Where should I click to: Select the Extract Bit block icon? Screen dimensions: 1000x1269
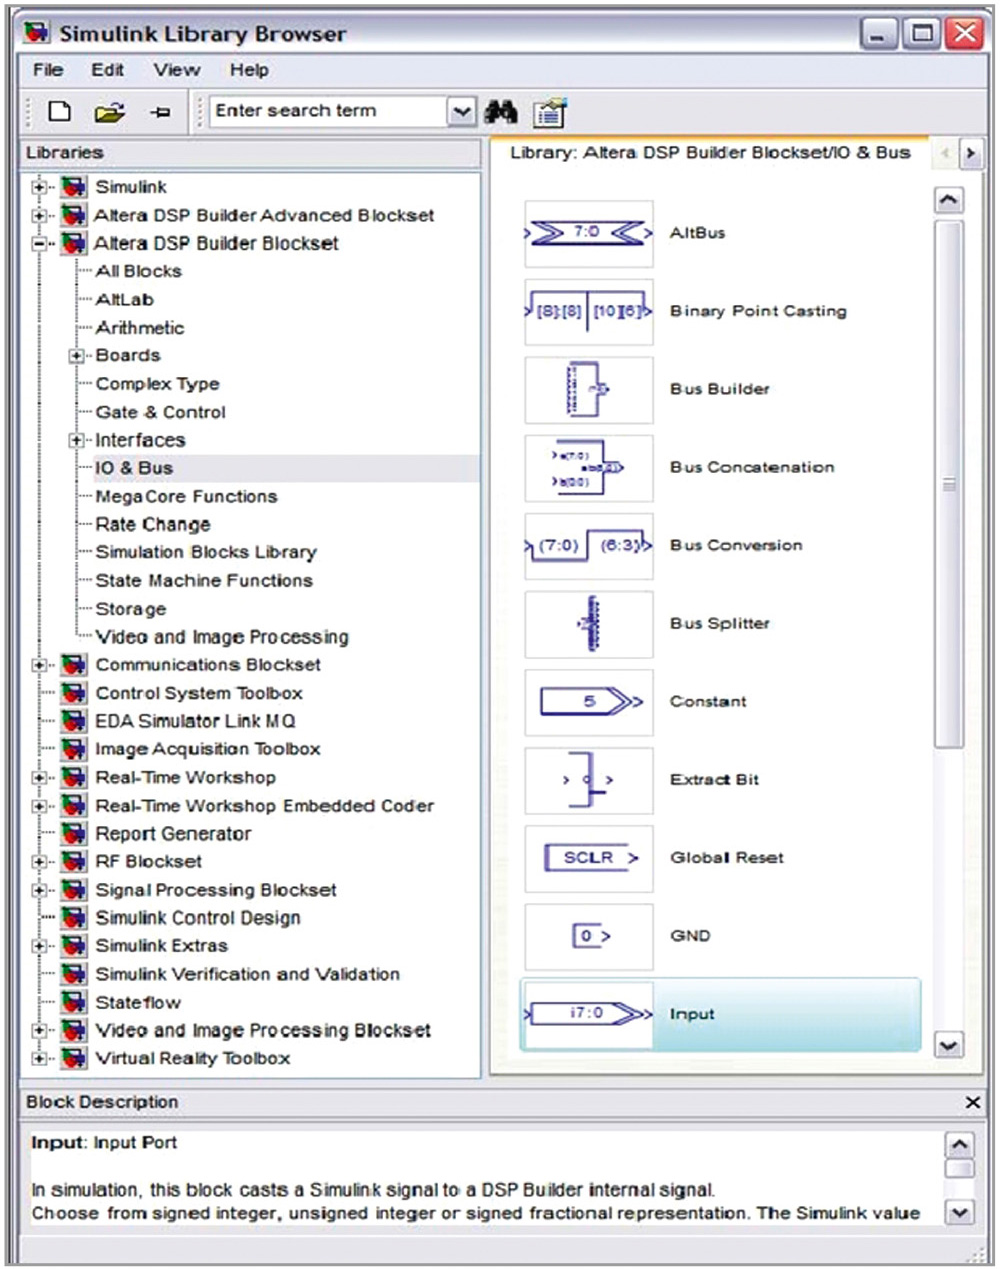[589, 779]
